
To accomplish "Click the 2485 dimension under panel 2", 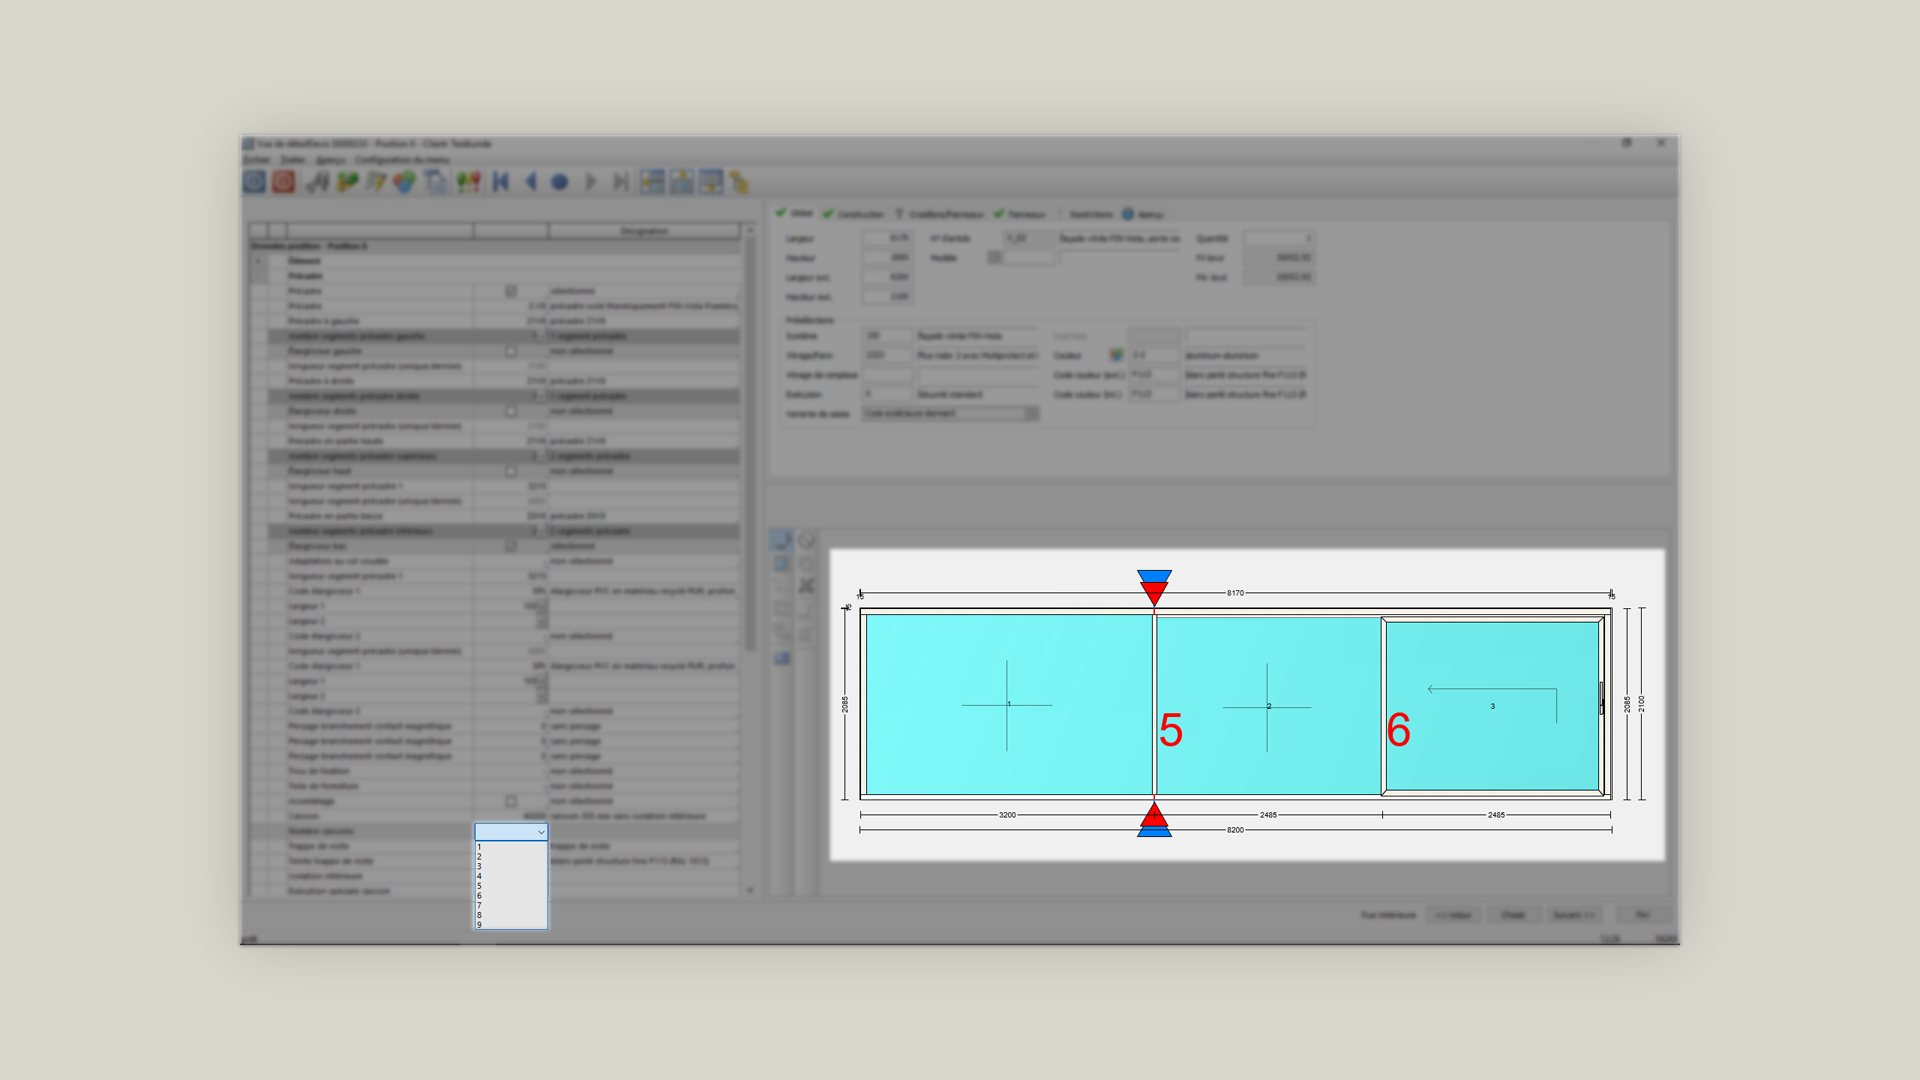I will pos(1268,815).
